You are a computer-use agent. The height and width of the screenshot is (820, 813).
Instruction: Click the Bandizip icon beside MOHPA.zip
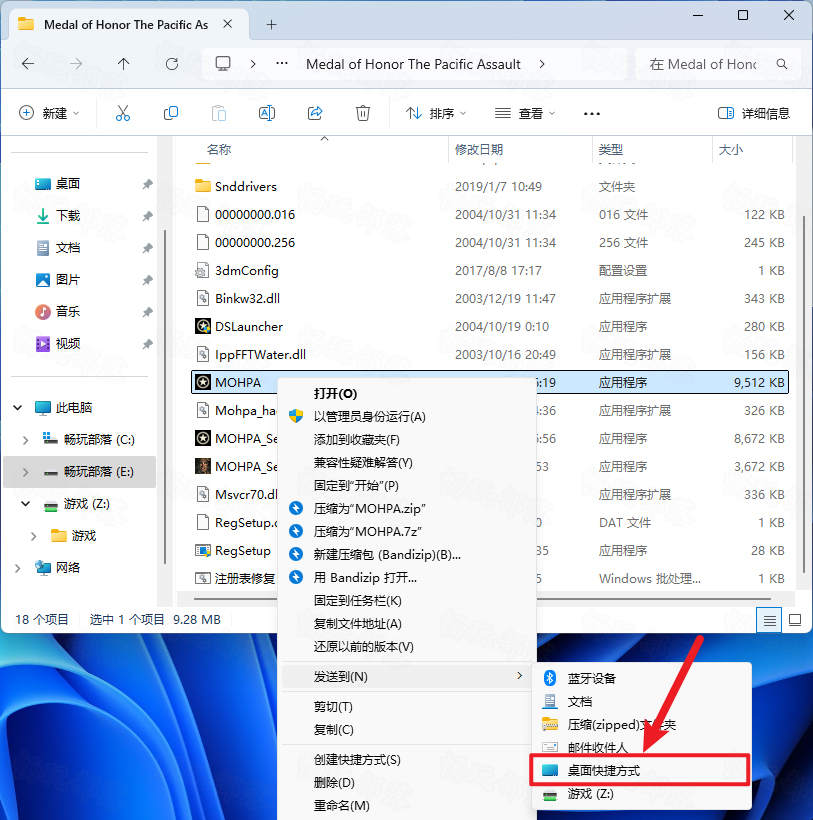(296, 508)
